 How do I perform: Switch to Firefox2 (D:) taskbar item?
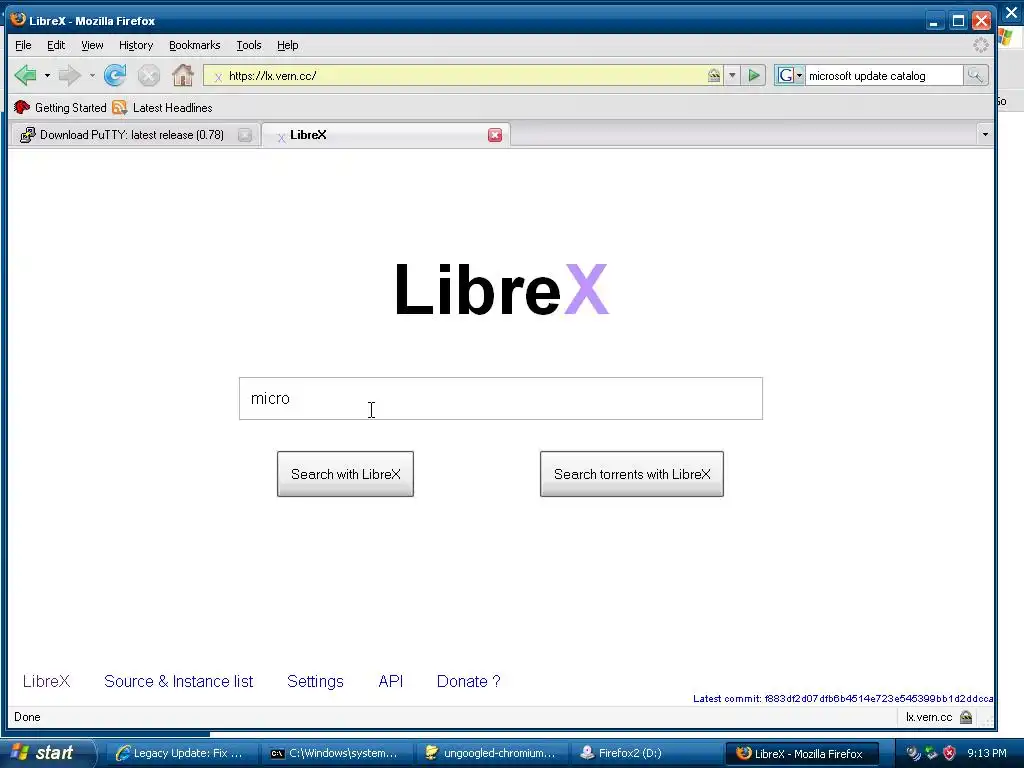point(645,753)
